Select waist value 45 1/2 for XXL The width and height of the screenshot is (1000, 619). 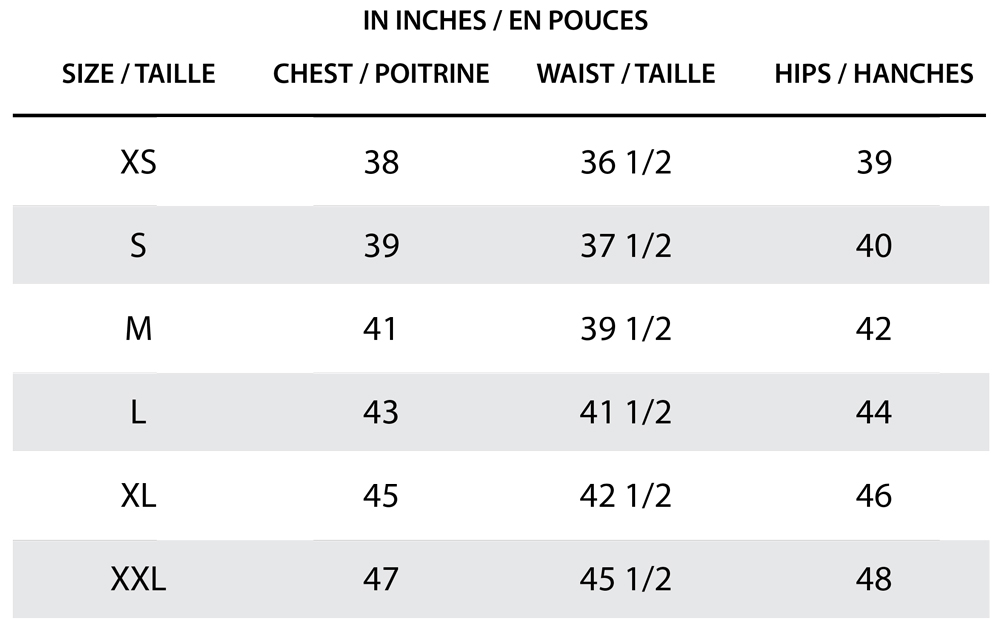(x=626, y=579)
